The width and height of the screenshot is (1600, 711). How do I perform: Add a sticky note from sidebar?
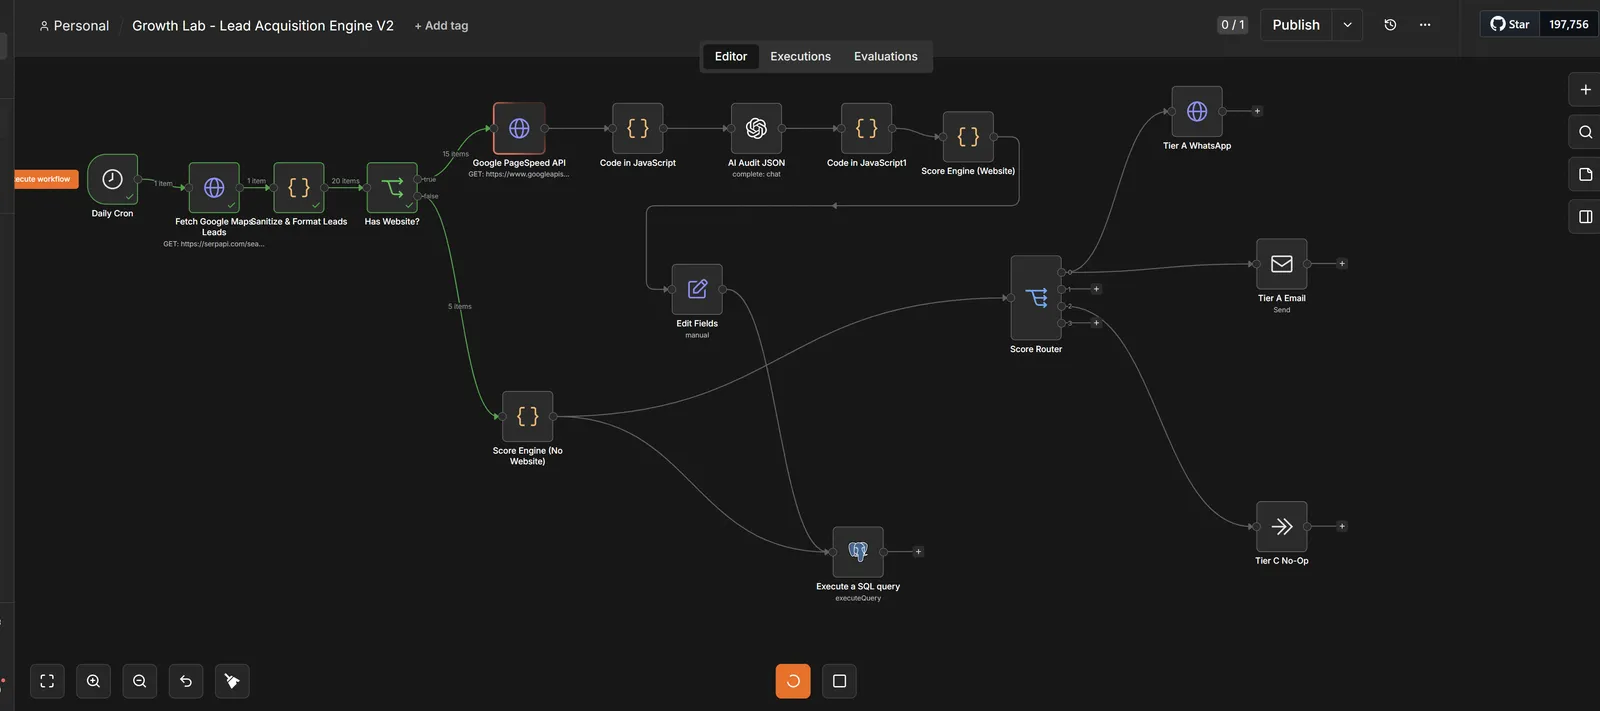pos(1585,174)
